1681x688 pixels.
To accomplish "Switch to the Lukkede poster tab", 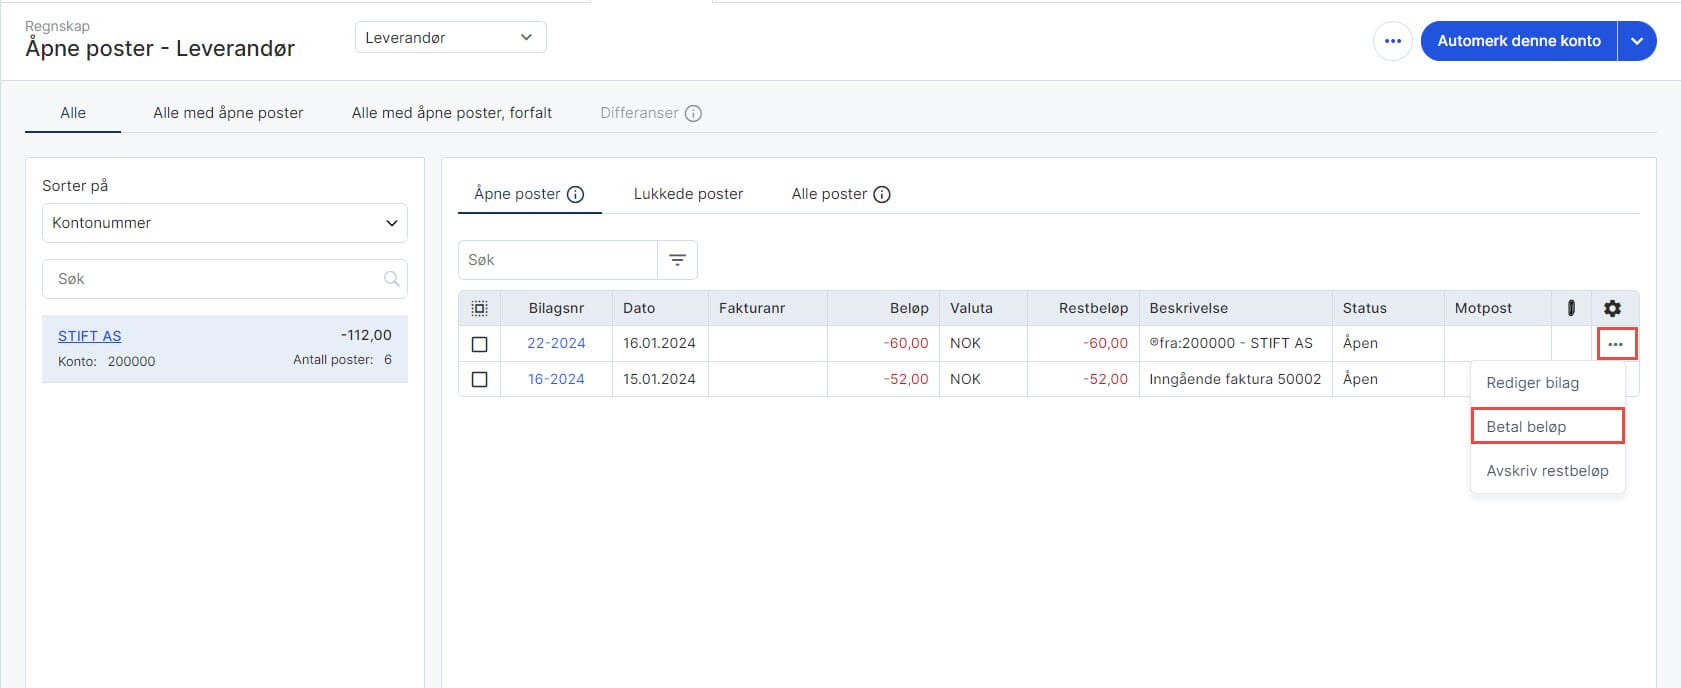I will coord(688,194).
